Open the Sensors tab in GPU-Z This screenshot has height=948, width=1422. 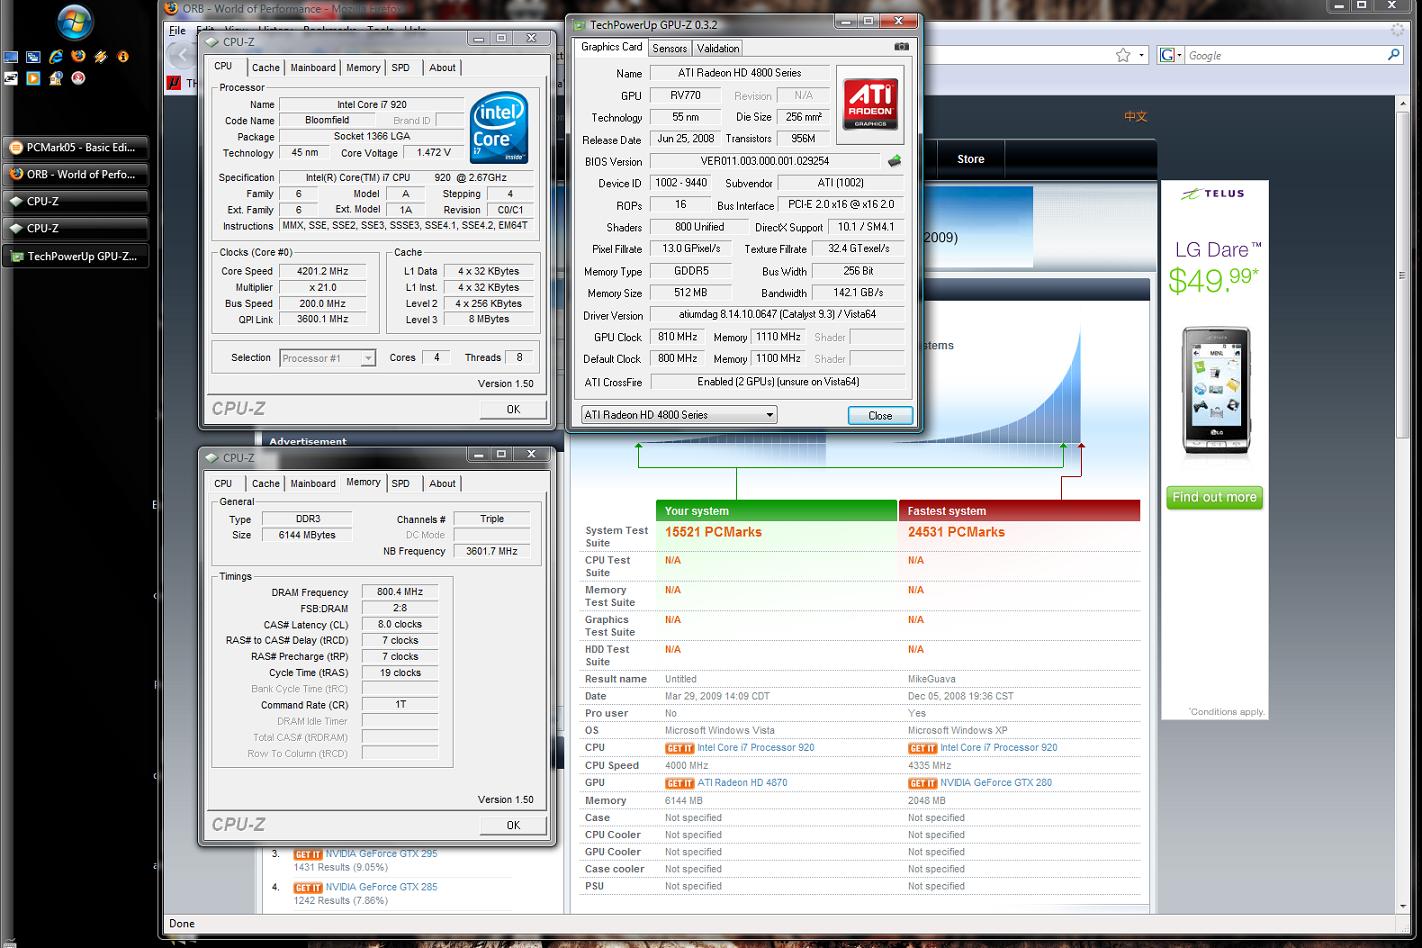(x=669, y=48)
